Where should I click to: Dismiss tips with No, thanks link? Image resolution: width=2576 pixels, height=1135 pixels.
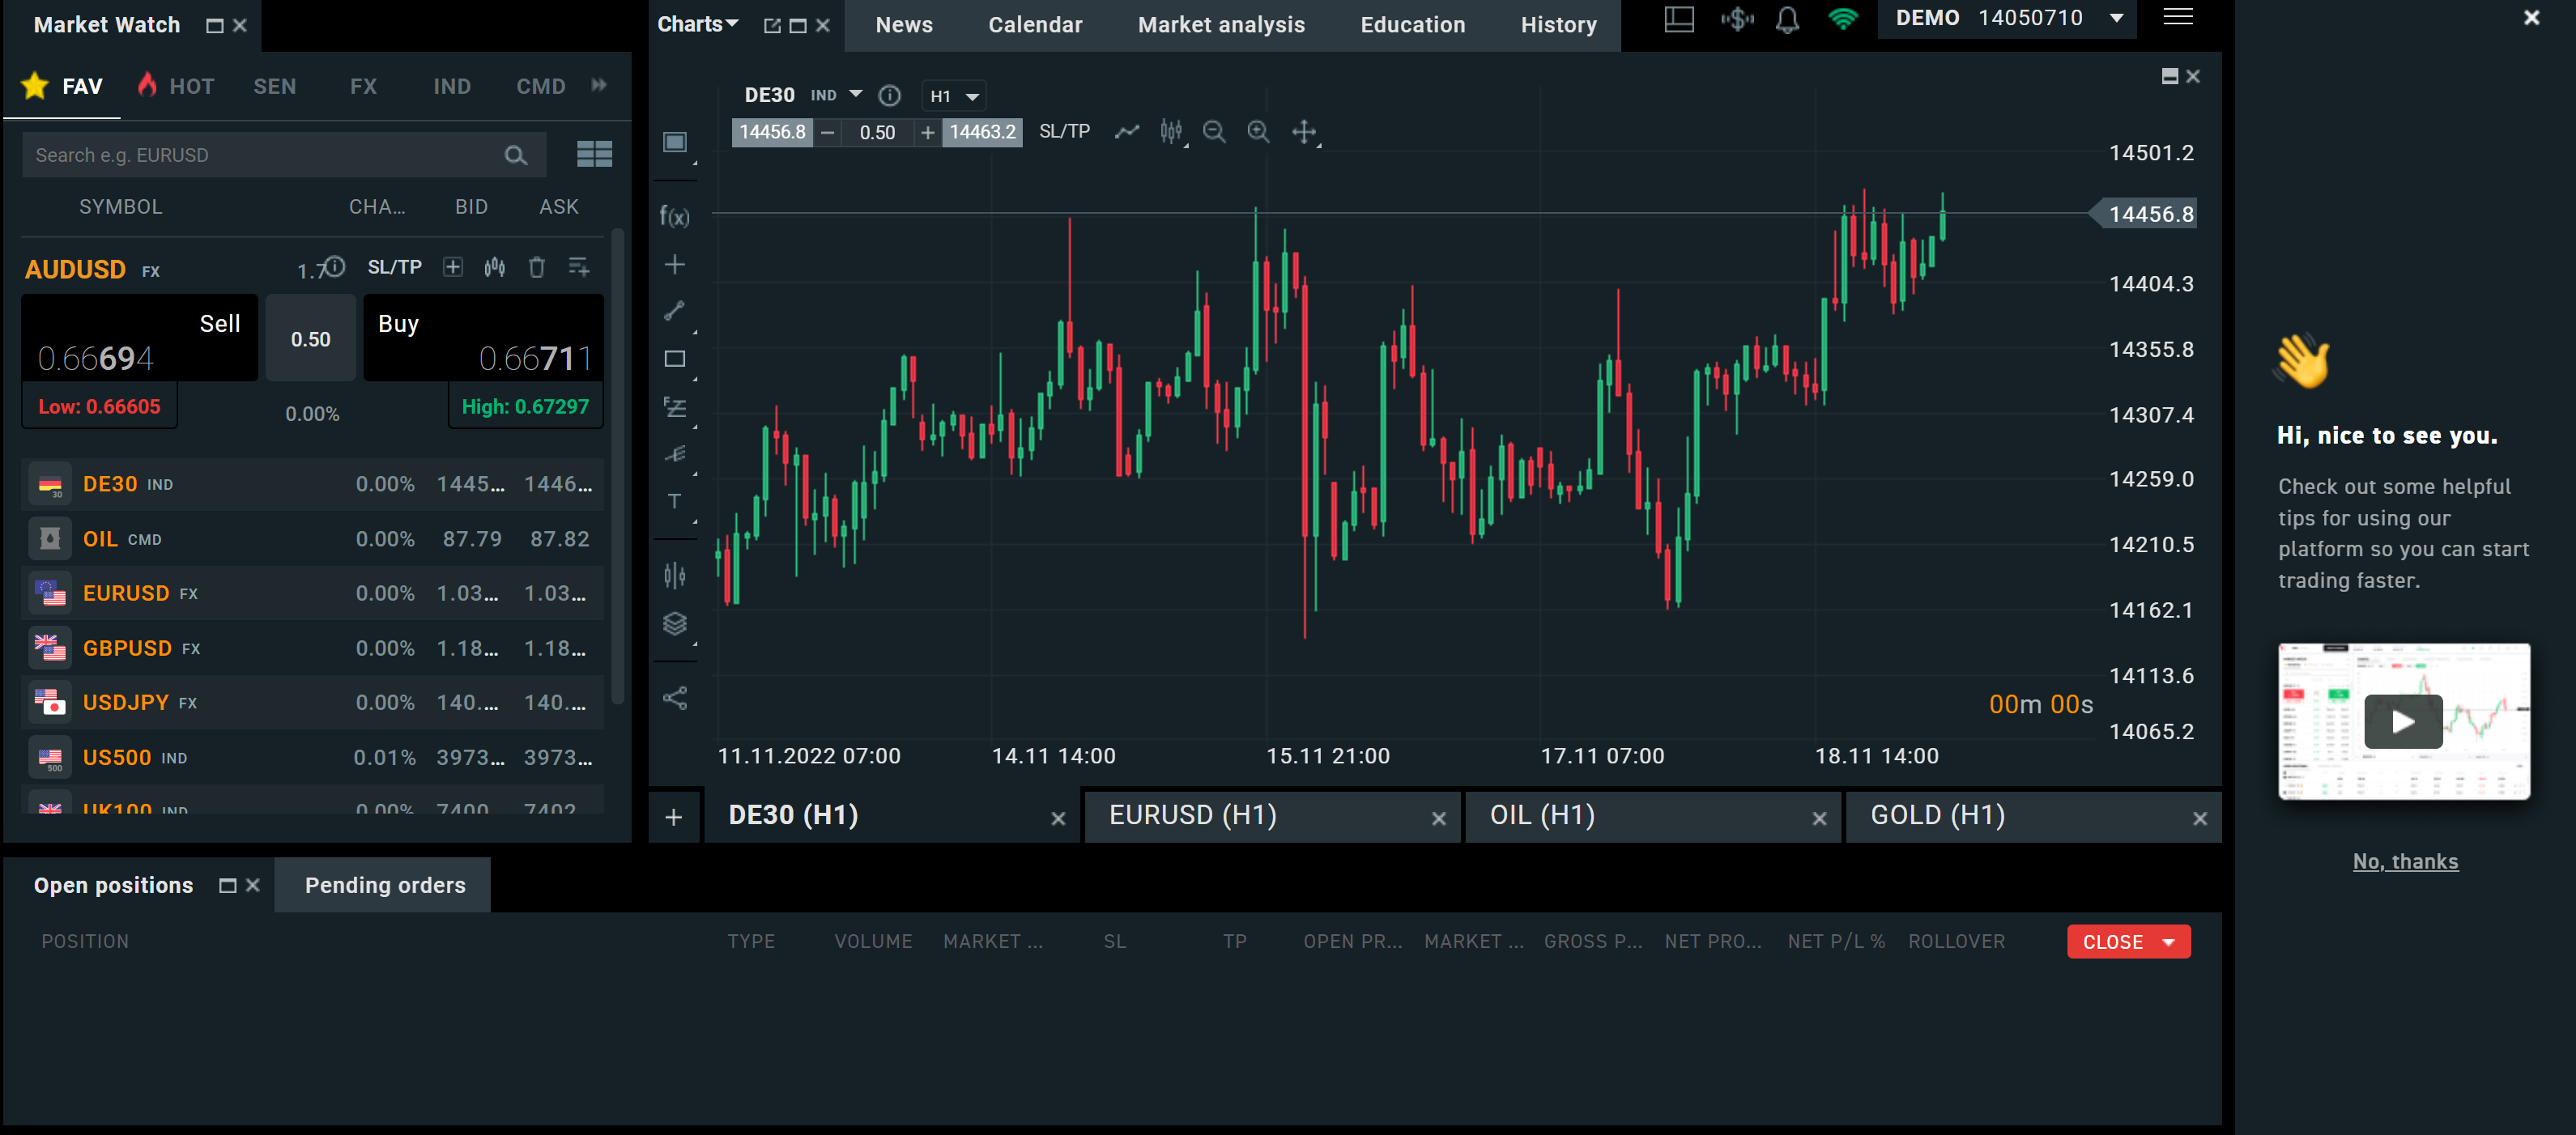click(2405, 861)
